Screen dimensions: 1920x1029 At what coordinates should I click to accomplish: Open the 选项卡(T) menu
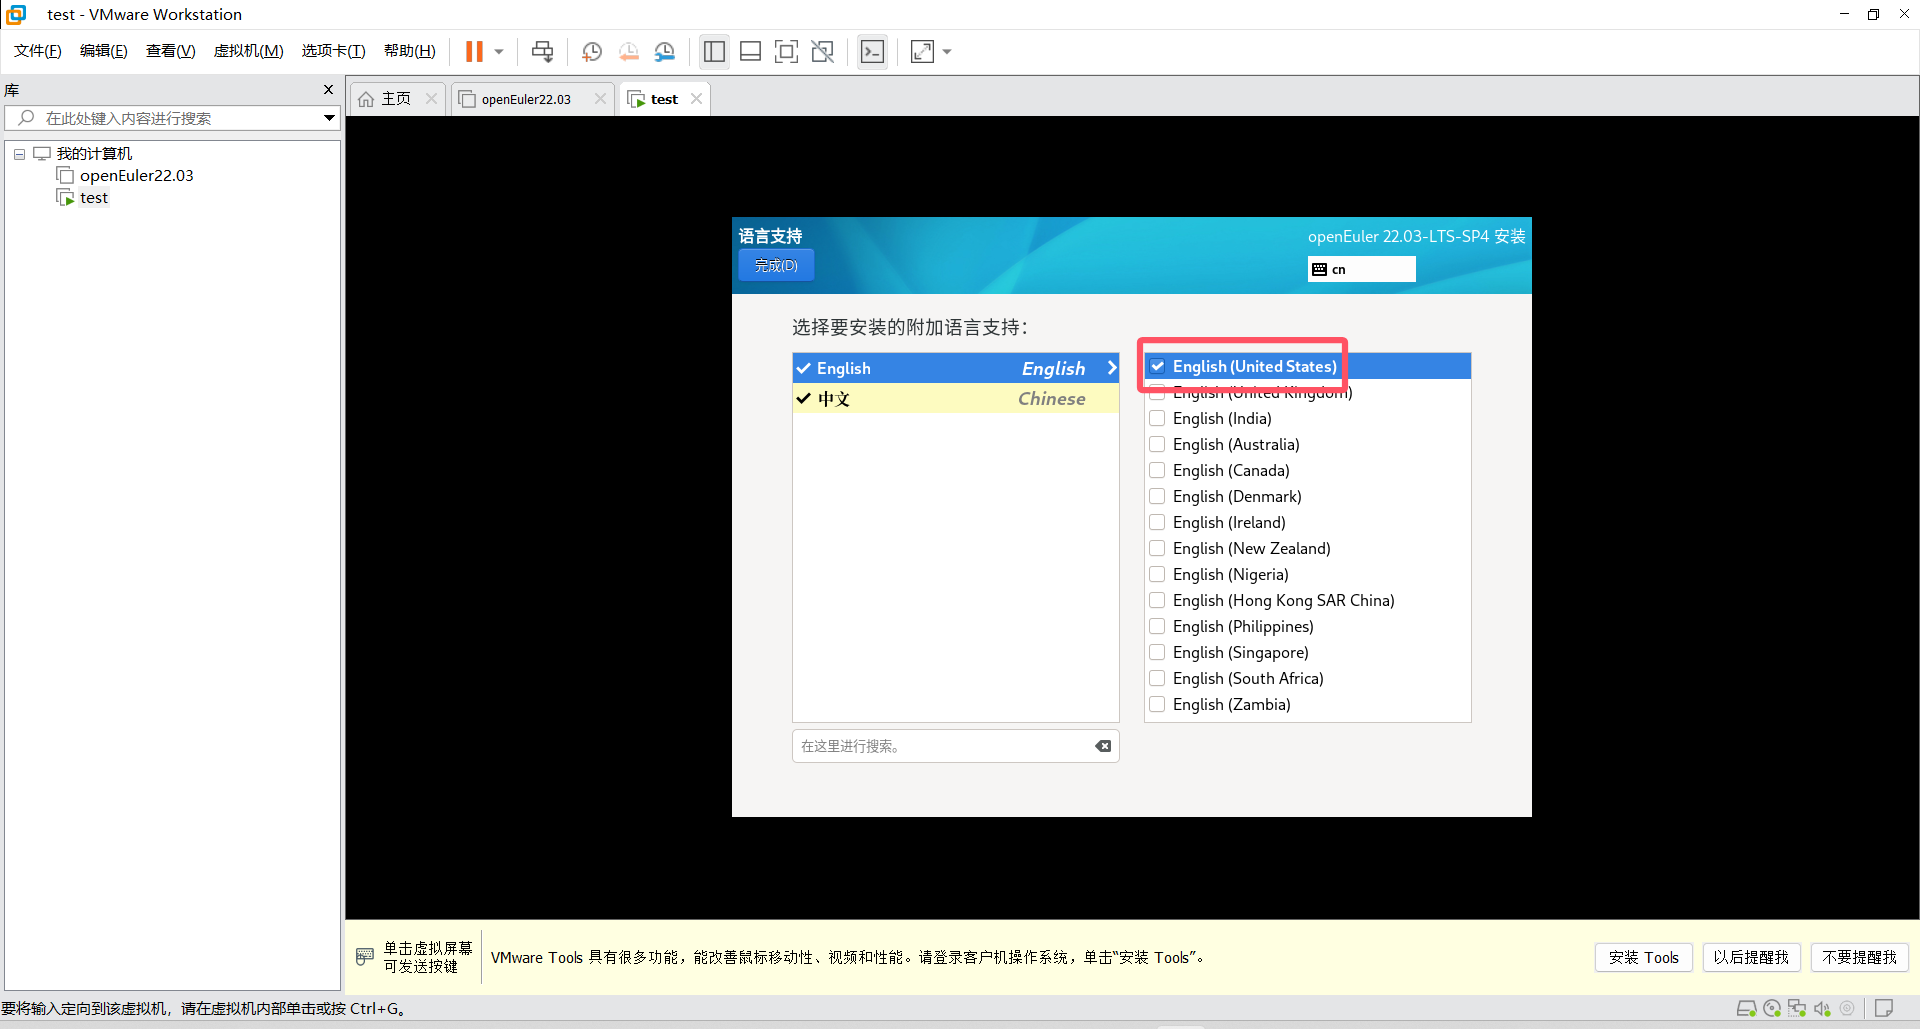[334, 51]
